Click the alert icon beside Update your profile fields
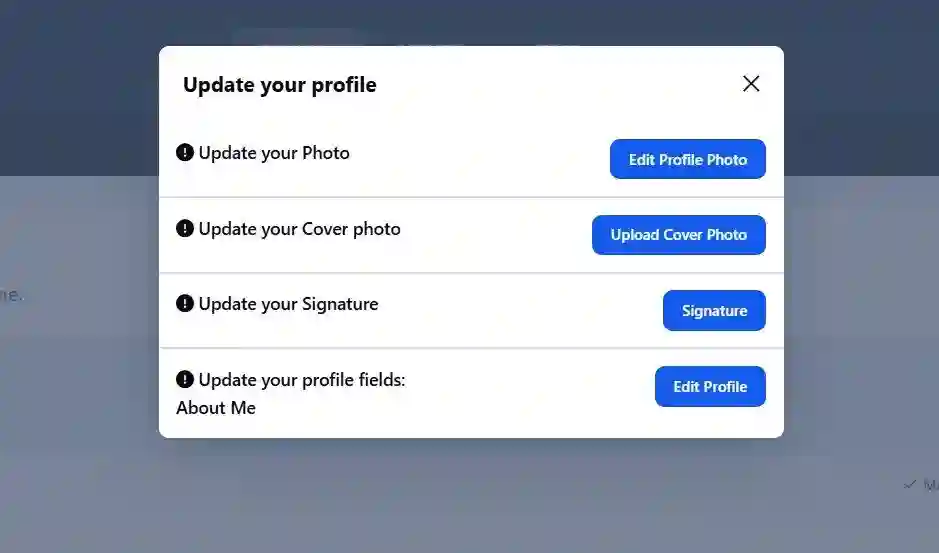Viewport: 939px width, 553px height. click(184, 379)
